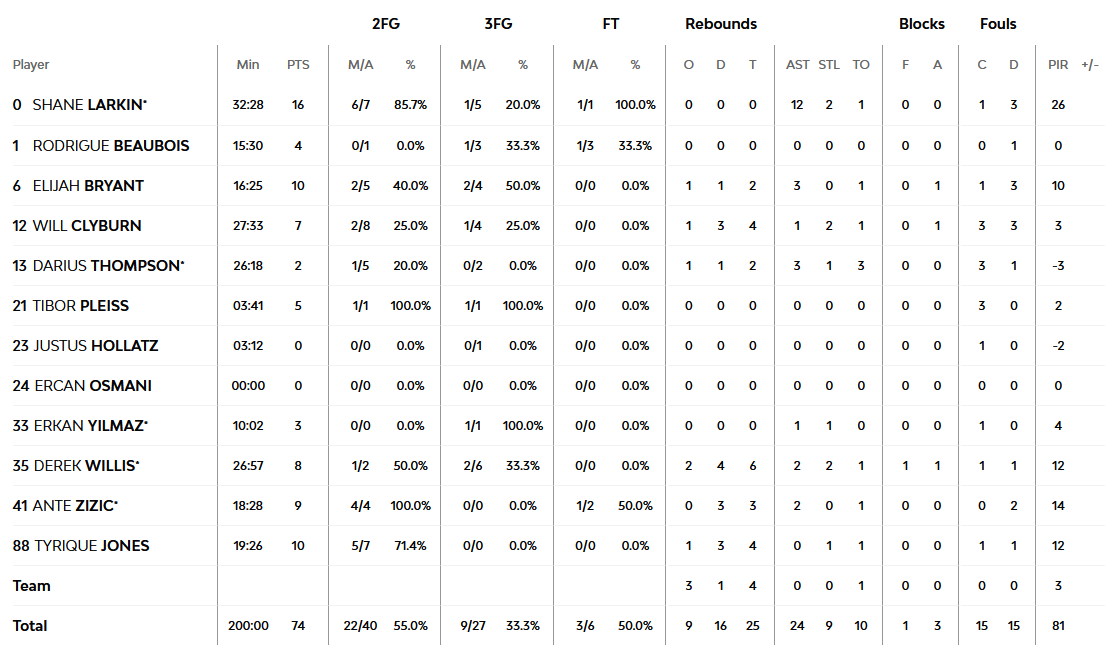Image resolution: width=1105 pixels, height=645 pixels.
Task: Select Justus Hollatz from the box score
Action: (95, 345)
